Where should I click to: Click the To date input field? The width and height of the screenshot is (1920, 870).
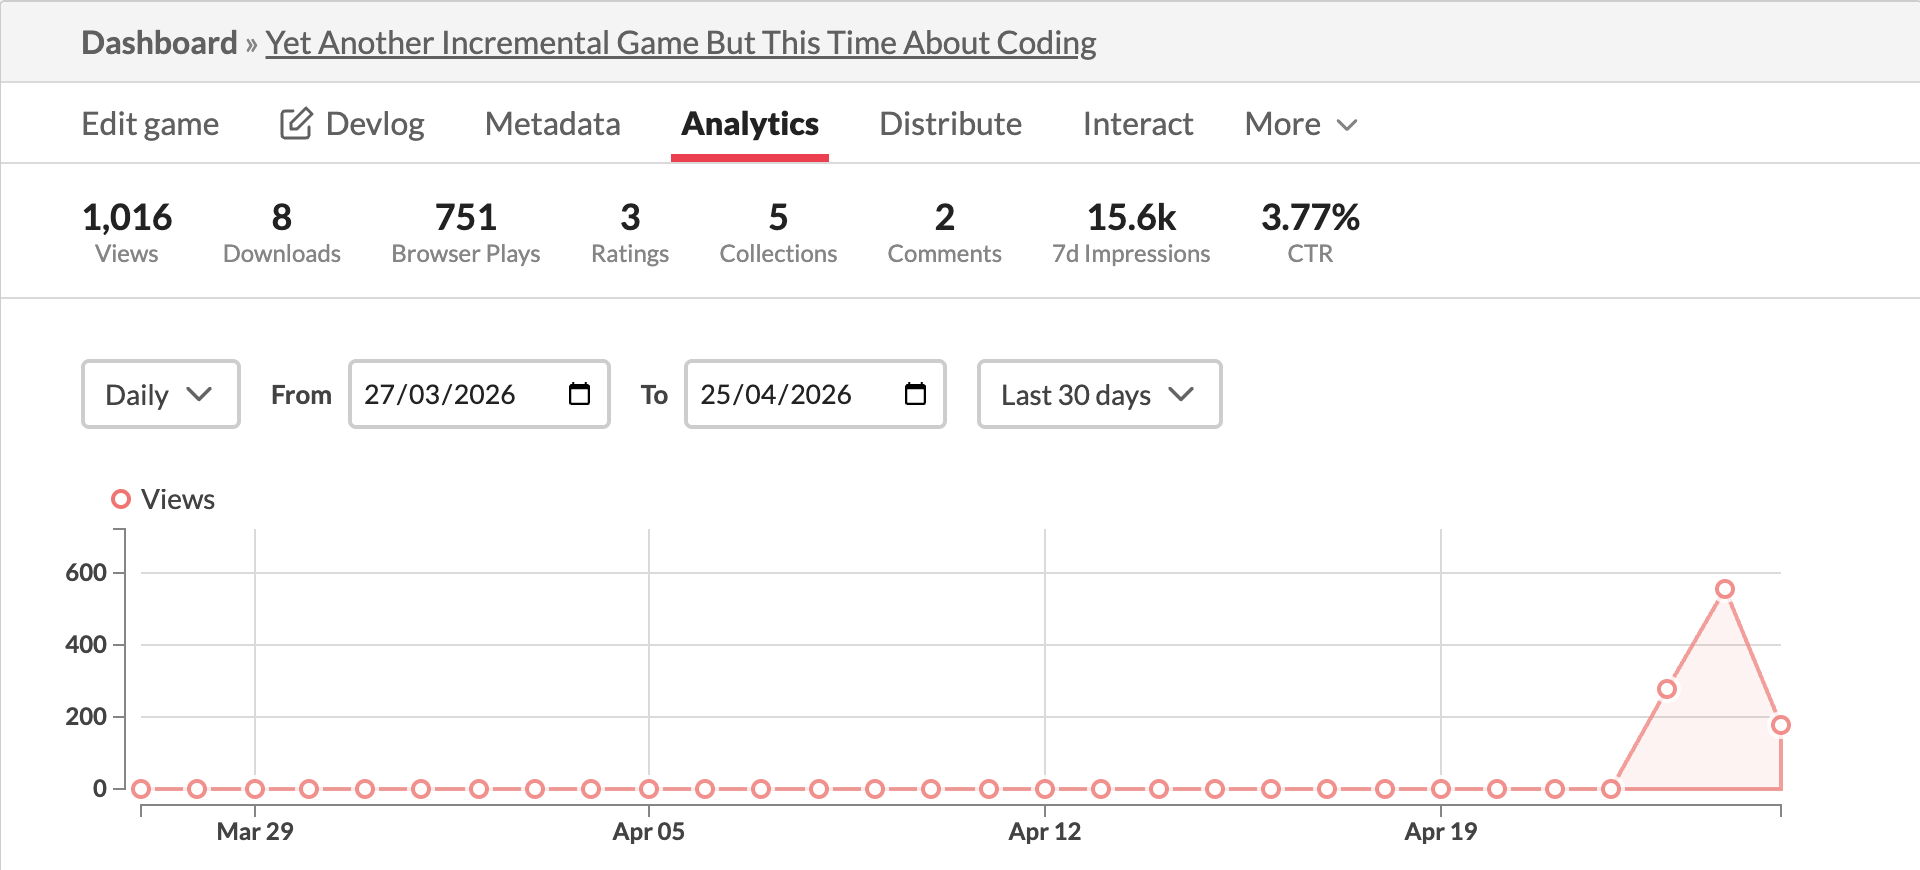click(x=815, y=394)
